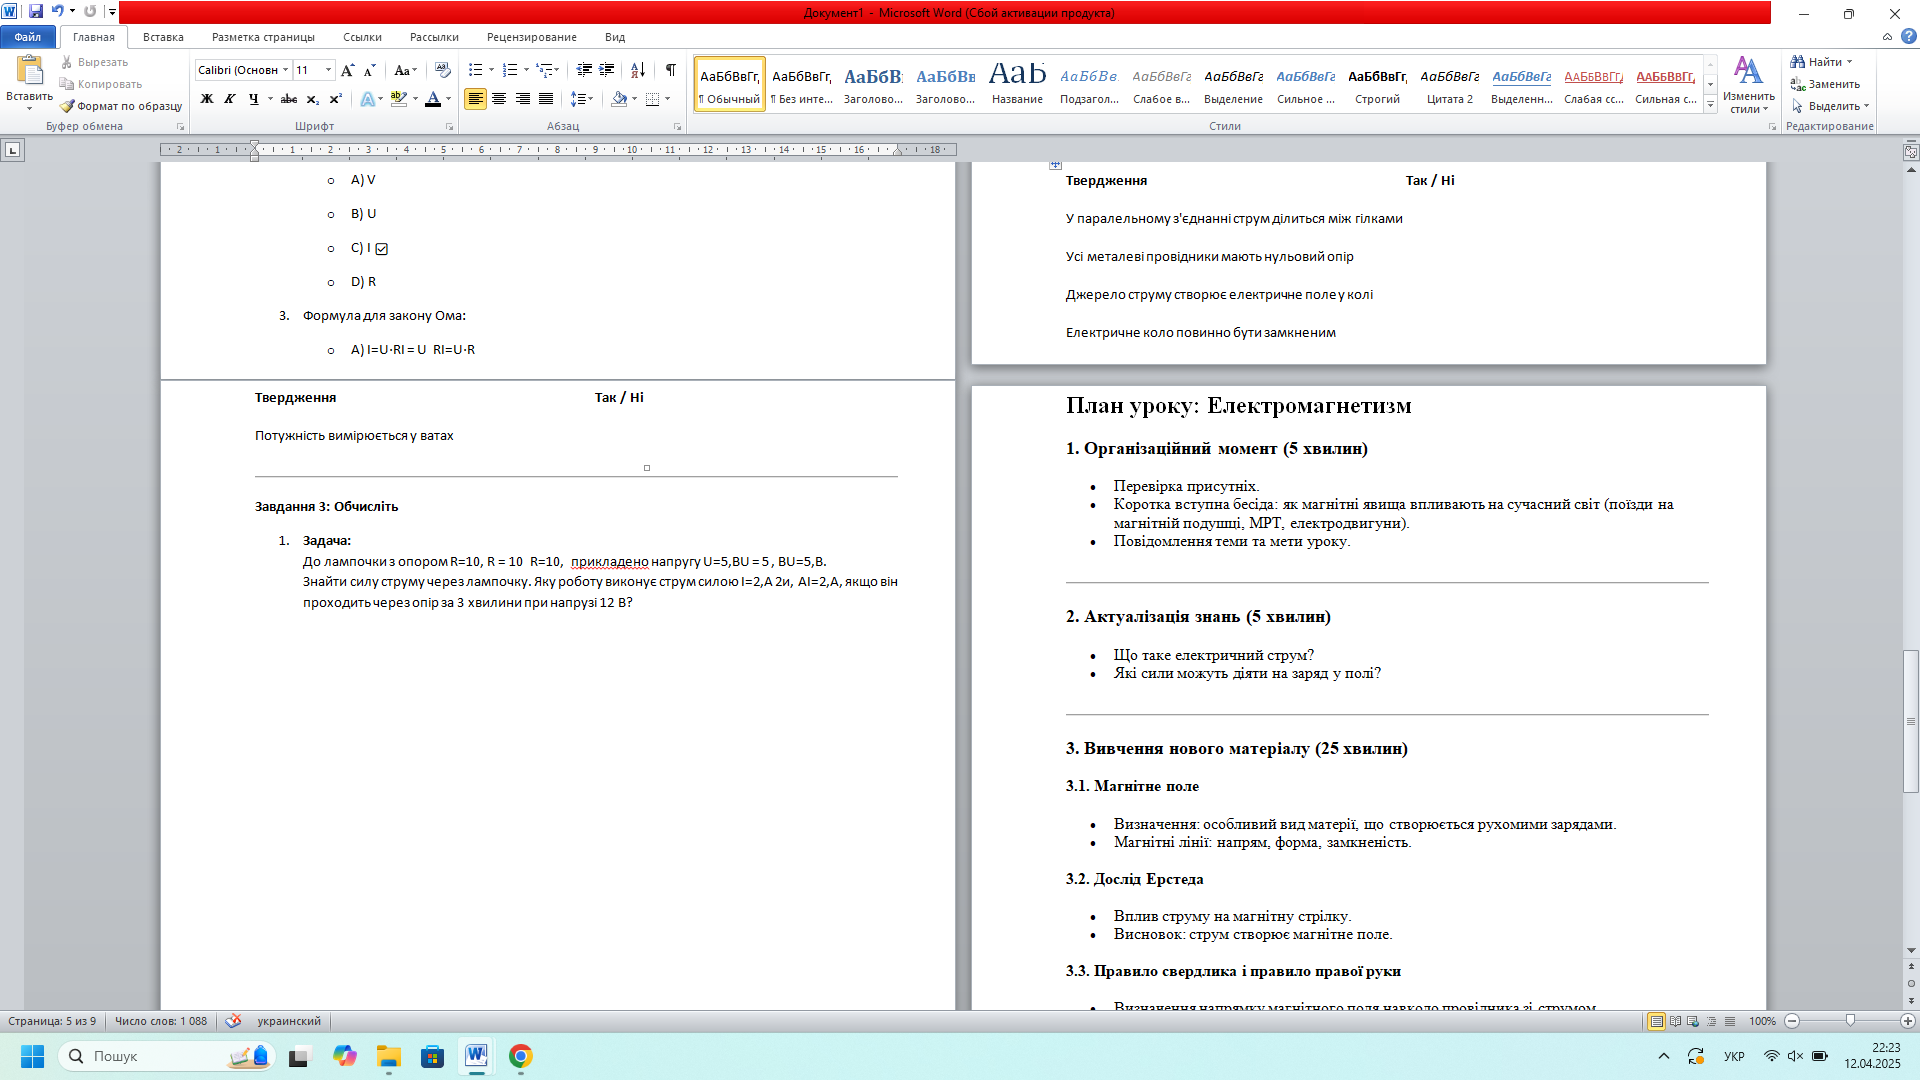The width and height of the screenshot is (1920, 1080).
Task: Increase paragraph indent
Action: pyautogui.click(x=607, y=70)
